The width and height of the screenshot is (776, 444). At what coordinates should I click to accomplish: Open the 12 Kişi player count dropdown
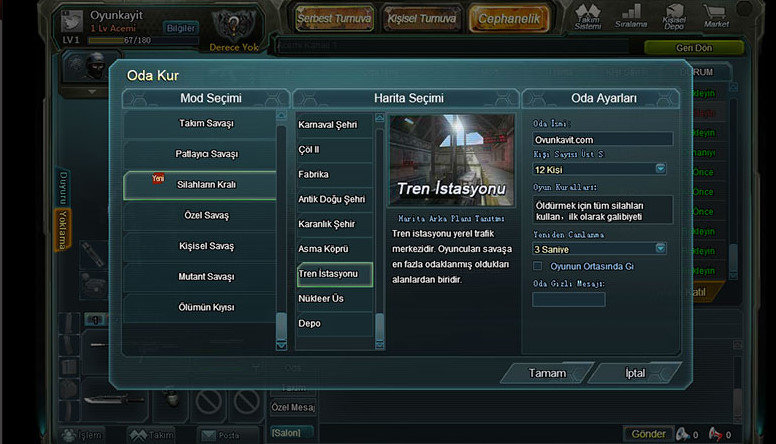point(600,169)
